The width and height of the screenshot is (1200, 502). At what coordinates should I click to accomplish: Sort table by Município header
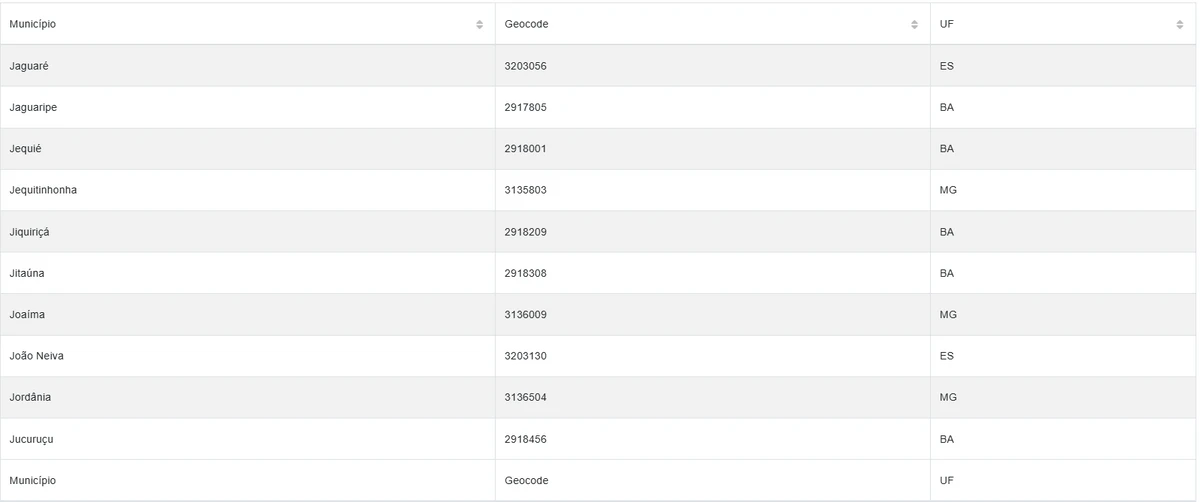click(33, 24)
